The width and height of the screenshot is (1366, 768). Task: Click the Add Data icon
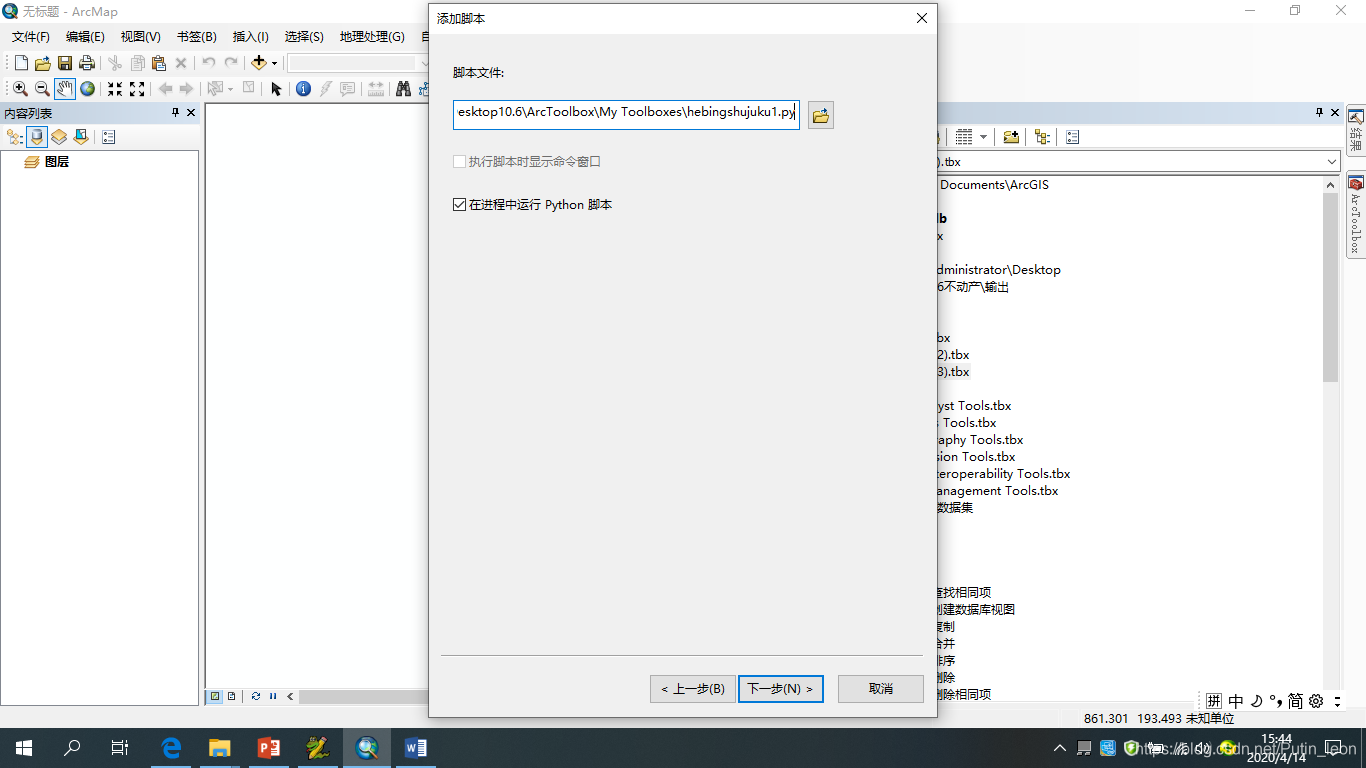(259, 63)
